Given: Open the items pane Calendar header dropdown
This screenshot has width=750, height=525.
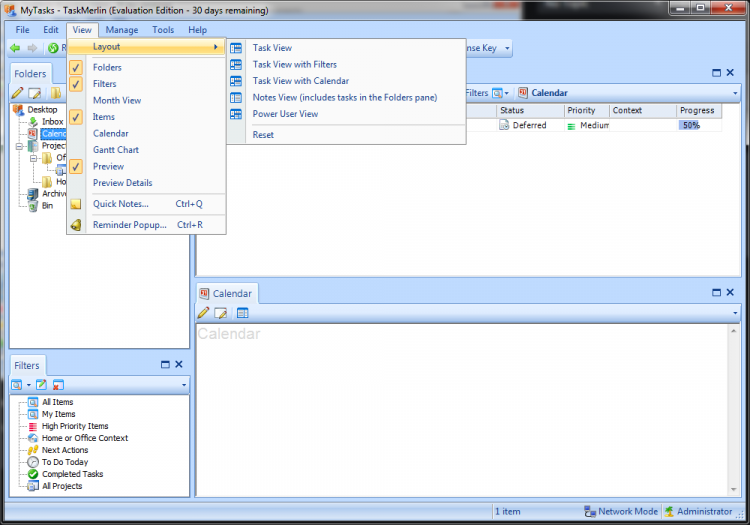Looking at the screenshot, I should tap(735, 93).
